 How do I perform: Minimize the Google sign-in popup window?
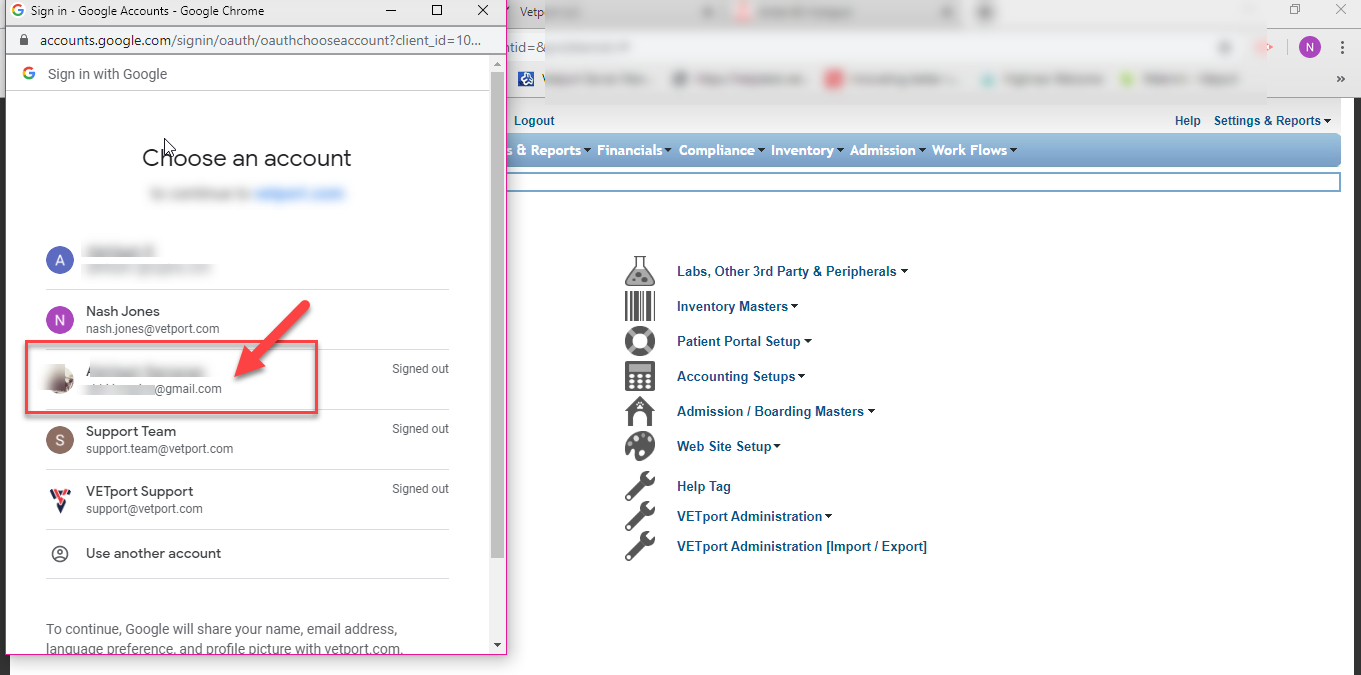click(391, 11)
